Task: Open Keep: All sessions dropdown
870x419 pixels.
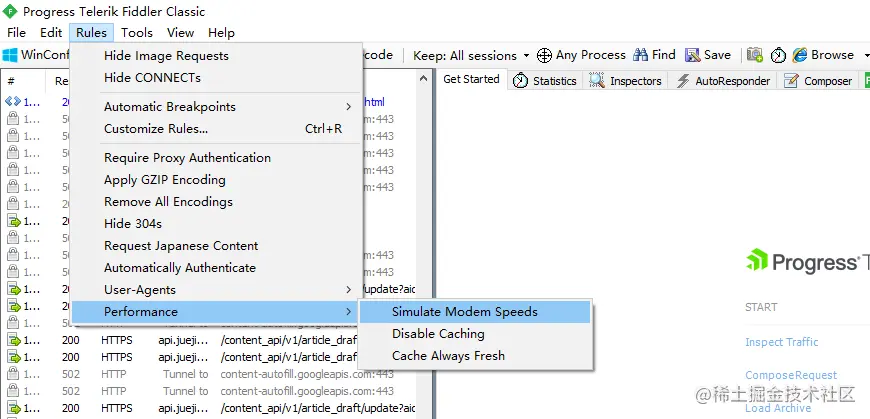Action: (x=464, y=55)
